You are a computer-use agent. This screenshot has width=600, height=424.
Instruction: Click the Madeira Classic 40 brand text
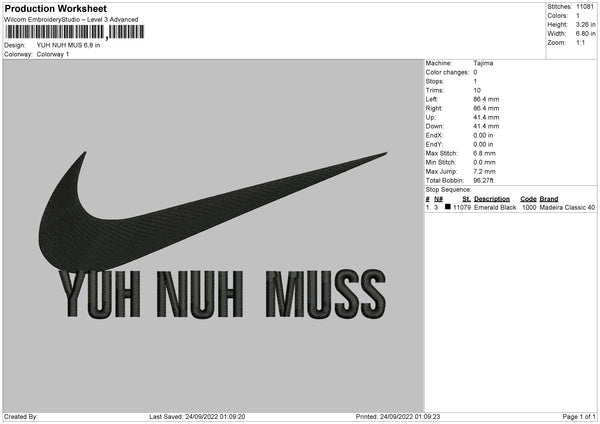[x=567, y=207]
